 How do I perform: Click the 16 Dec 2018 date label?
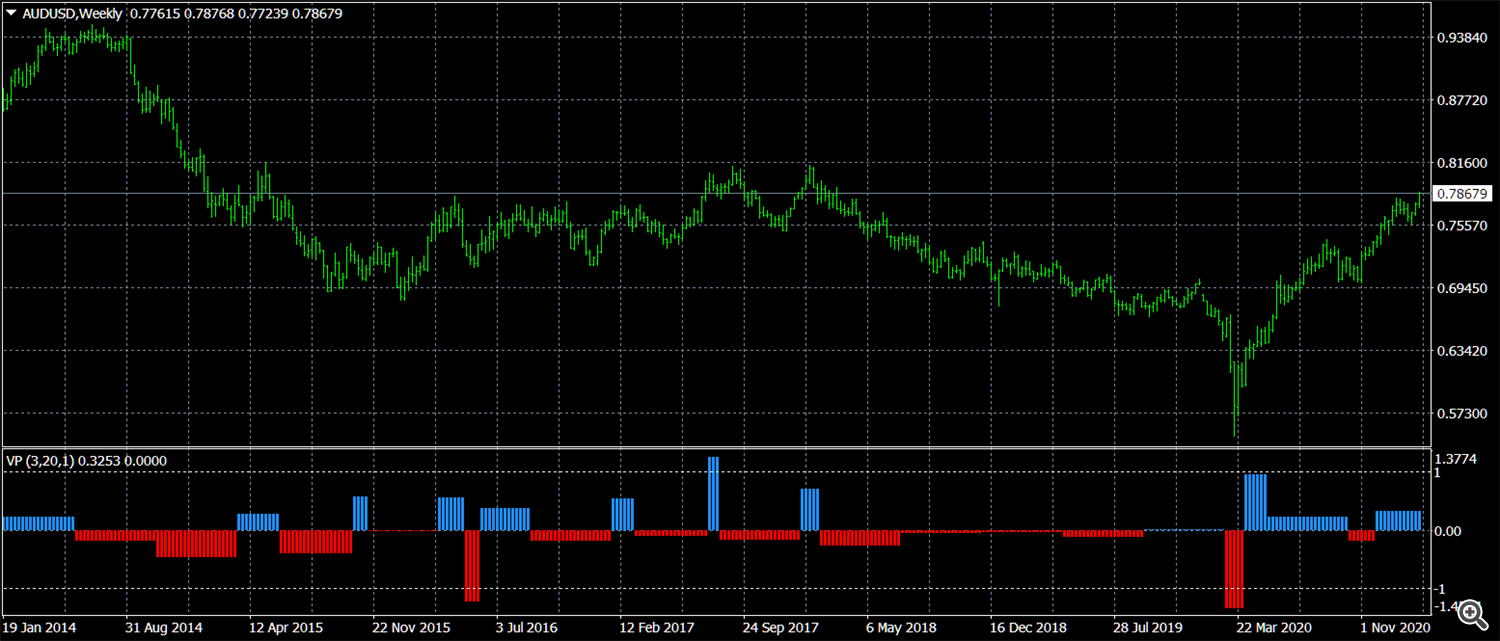[x=1029, y=628]
